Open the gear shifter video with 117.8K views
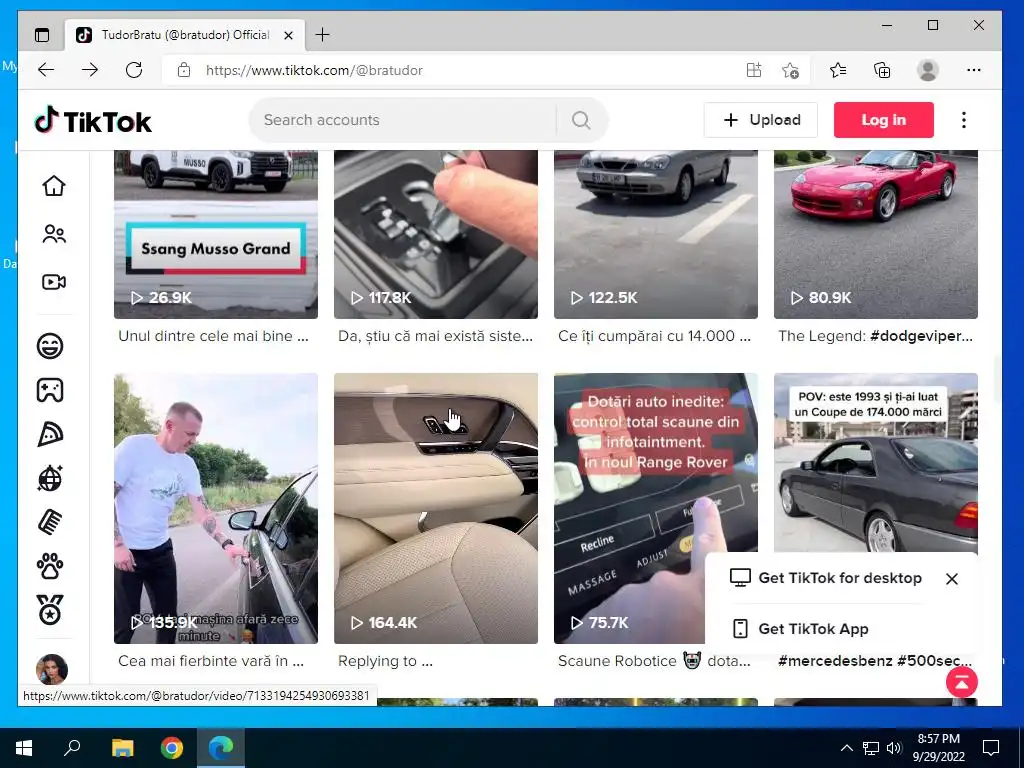The image size is (1024, 768). coord(436,234)
